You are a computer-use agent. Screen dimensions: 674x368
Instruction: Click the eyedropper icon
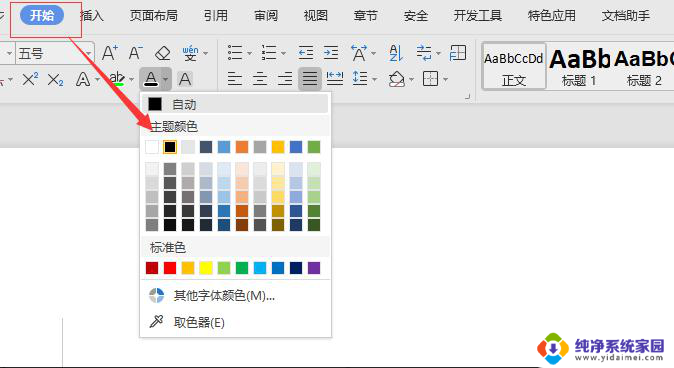click(156, 321)
